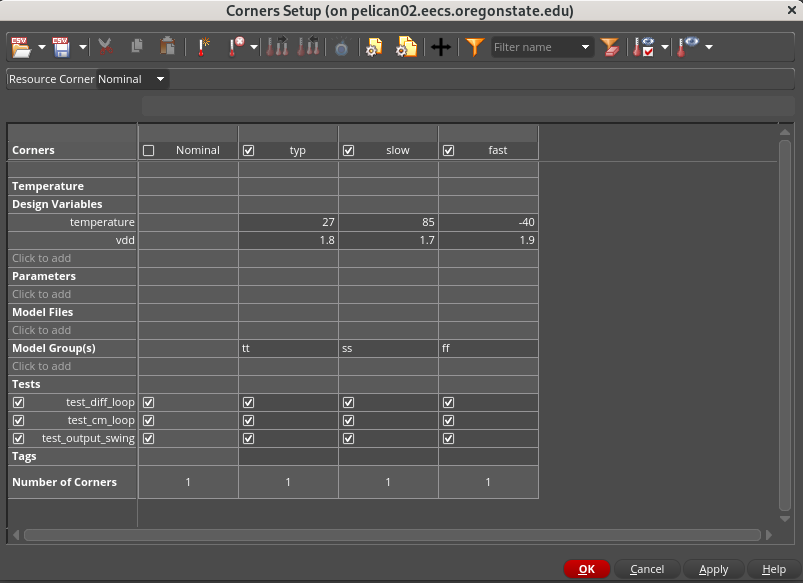Image resolution: width=803 pixels, height=583 pixels.
Task: Click the funnel with red line icon
Action: click(610, 47)
